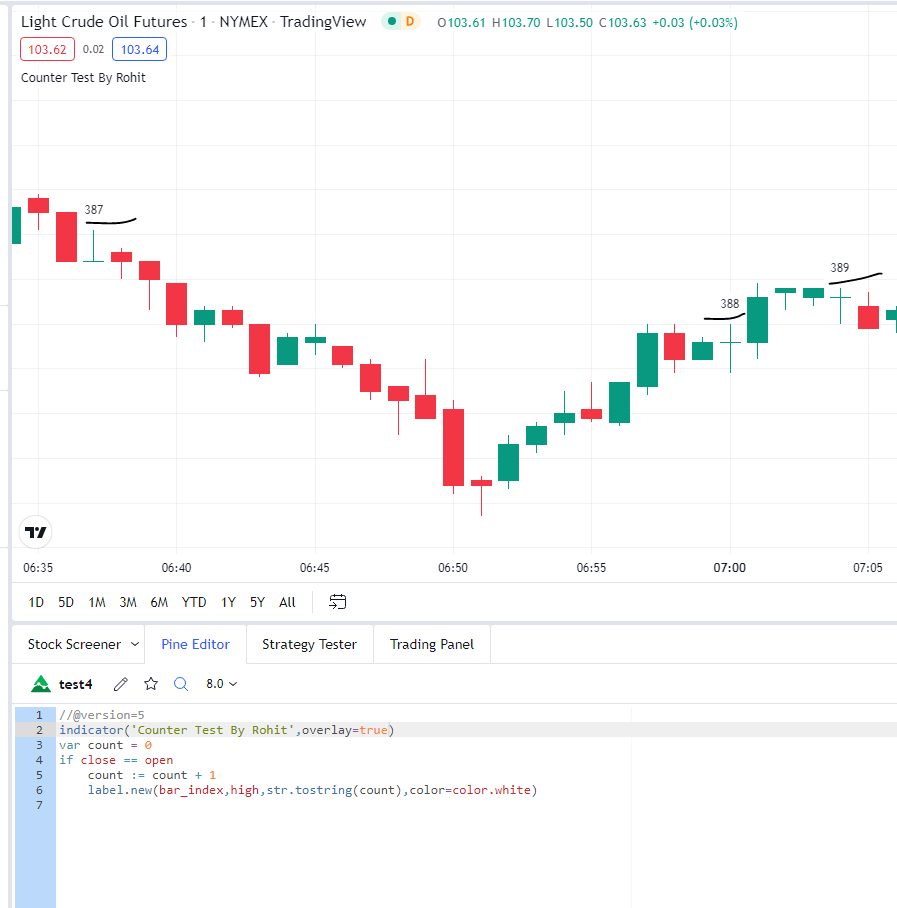Viewport: 897px width, 908px height.
Task: Click the 389 label on the chart
Action: pos(840,268)
